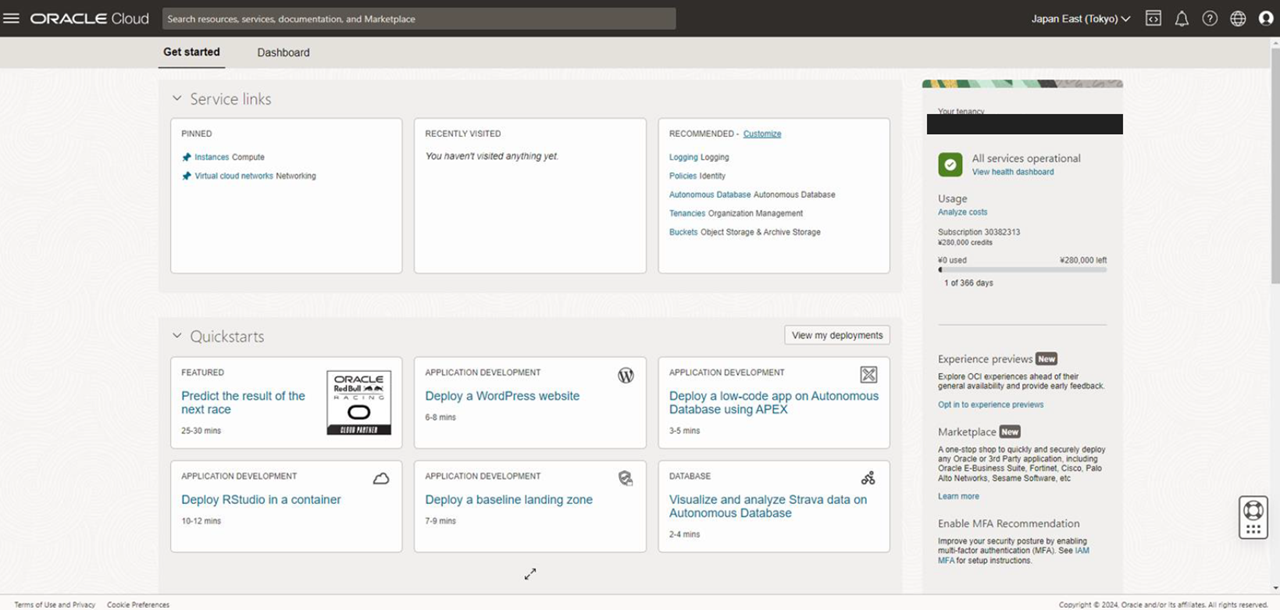Click View health dashboard link

point(1013,172)
